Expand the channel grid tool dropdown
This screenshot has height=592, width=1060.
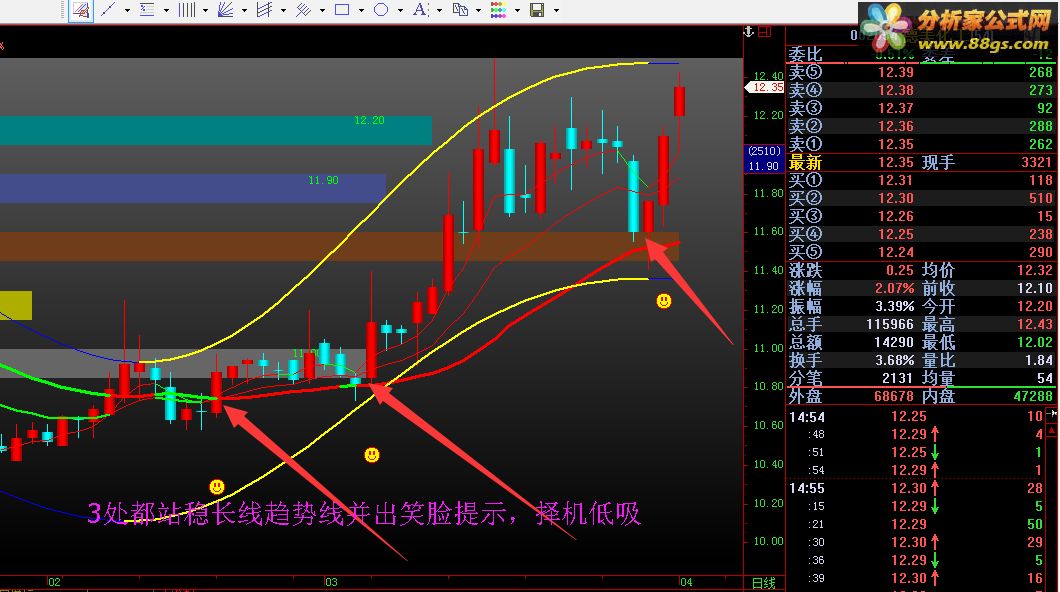(x=283, y=10)
